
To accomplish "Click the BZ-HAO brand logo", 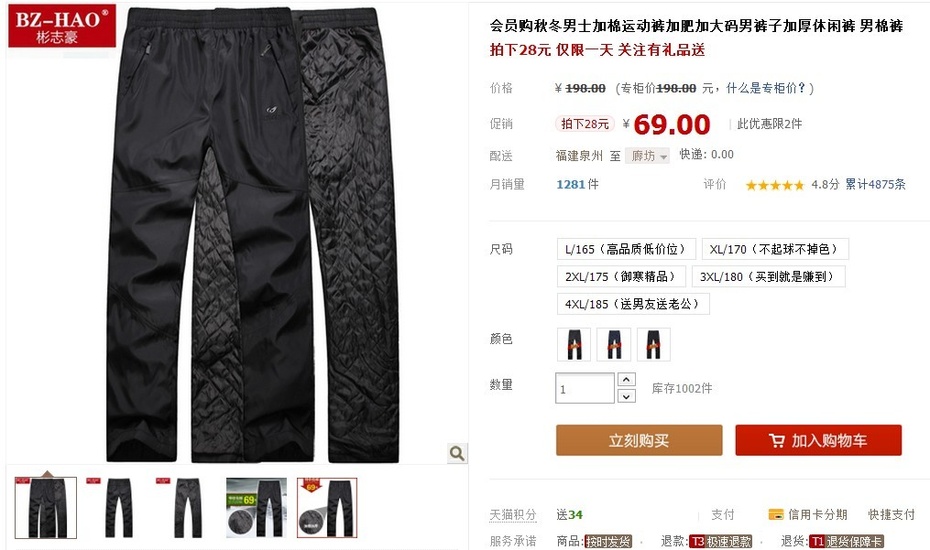I will pos(62,26).
